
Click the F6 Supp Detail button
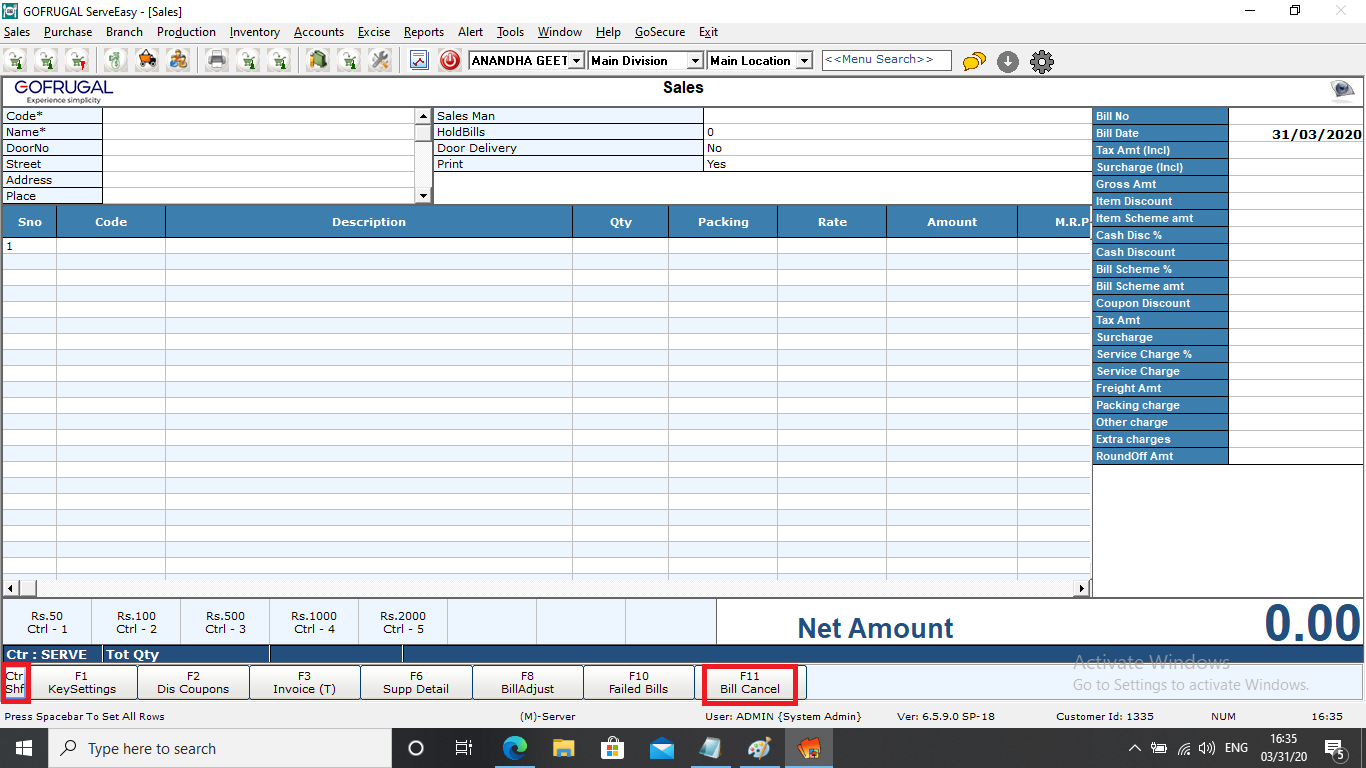coord(416,683)
